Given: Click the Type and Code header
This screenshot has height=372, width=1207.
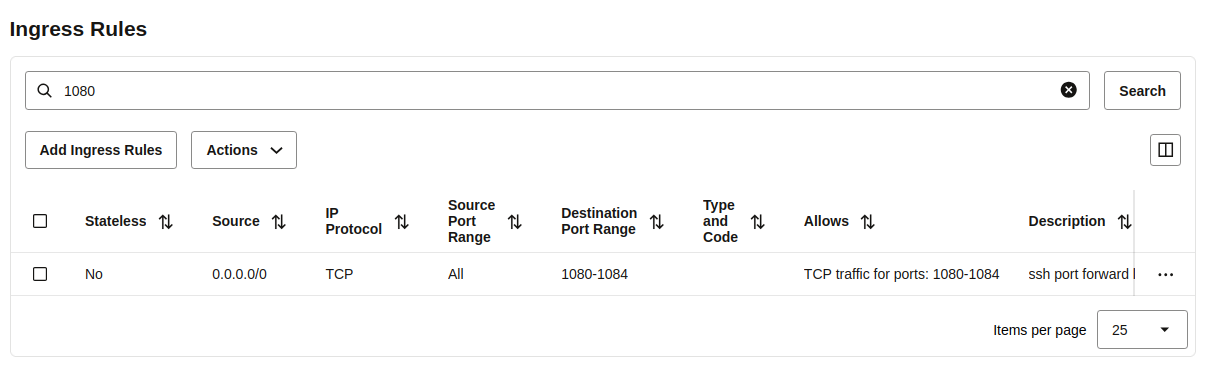Looking at the screenshot, I should pos(721,222).
